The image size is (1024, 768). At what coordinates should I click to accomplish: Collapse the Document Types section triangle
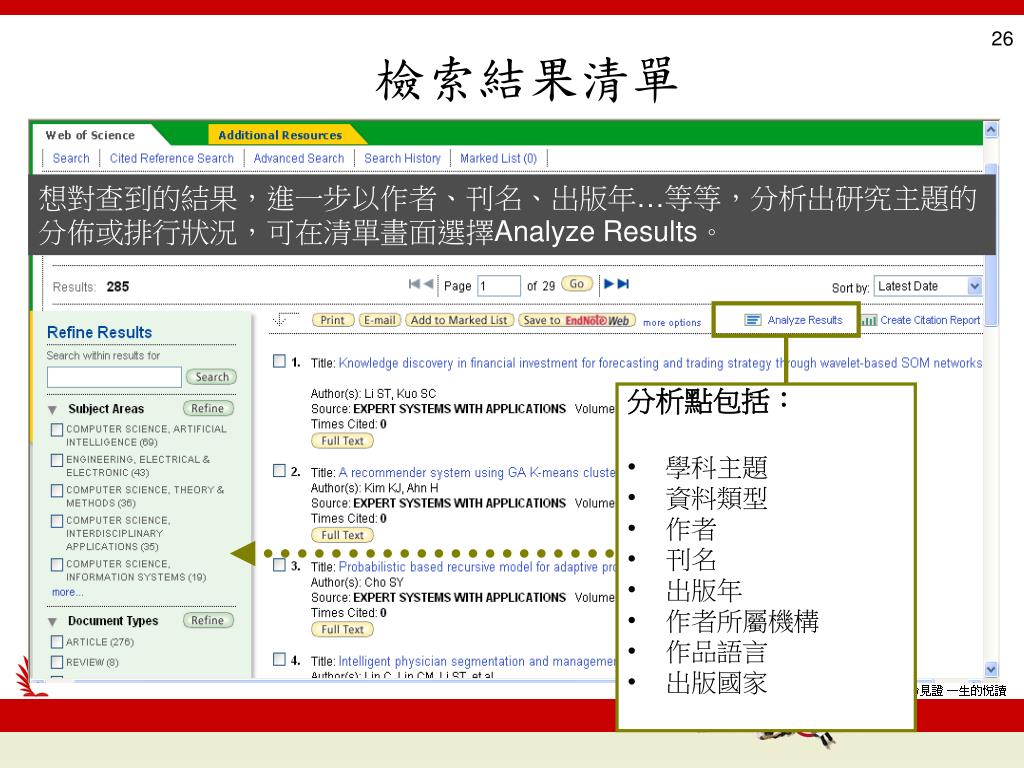(x=52, y=622)
